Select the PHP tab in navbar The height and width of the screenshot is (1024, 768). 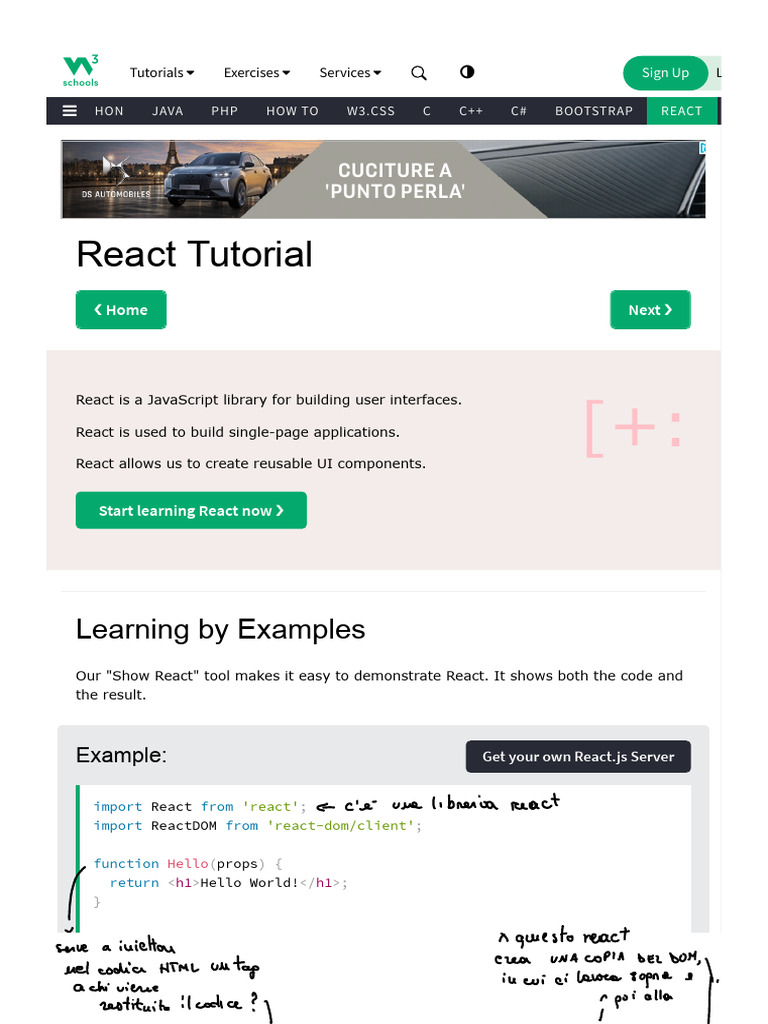point(225,111)
